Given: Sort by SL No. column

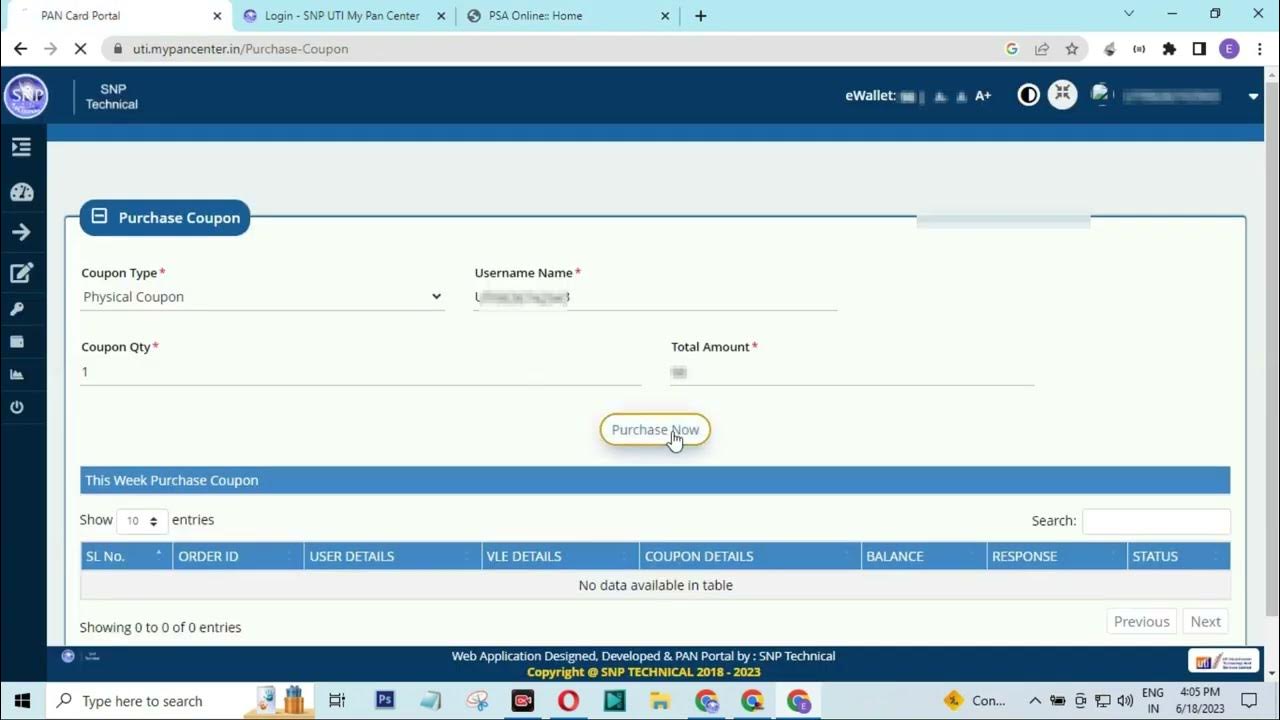Looking at the screenshot, I should pyautogui.click(x=126, y=556).
